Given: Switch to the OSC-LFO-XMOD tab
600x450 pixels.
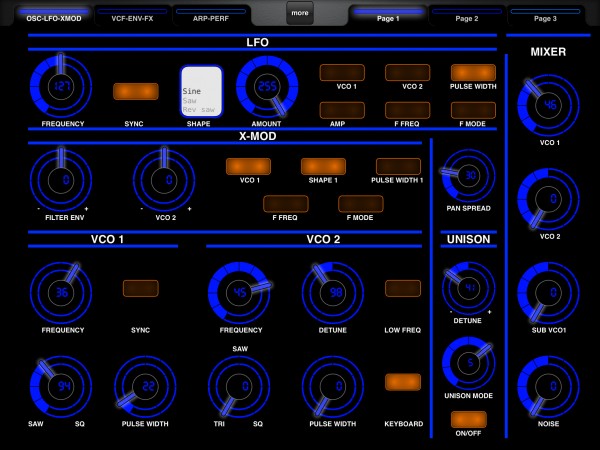Looking at the screenshot, I should click(x=54, y=15).
